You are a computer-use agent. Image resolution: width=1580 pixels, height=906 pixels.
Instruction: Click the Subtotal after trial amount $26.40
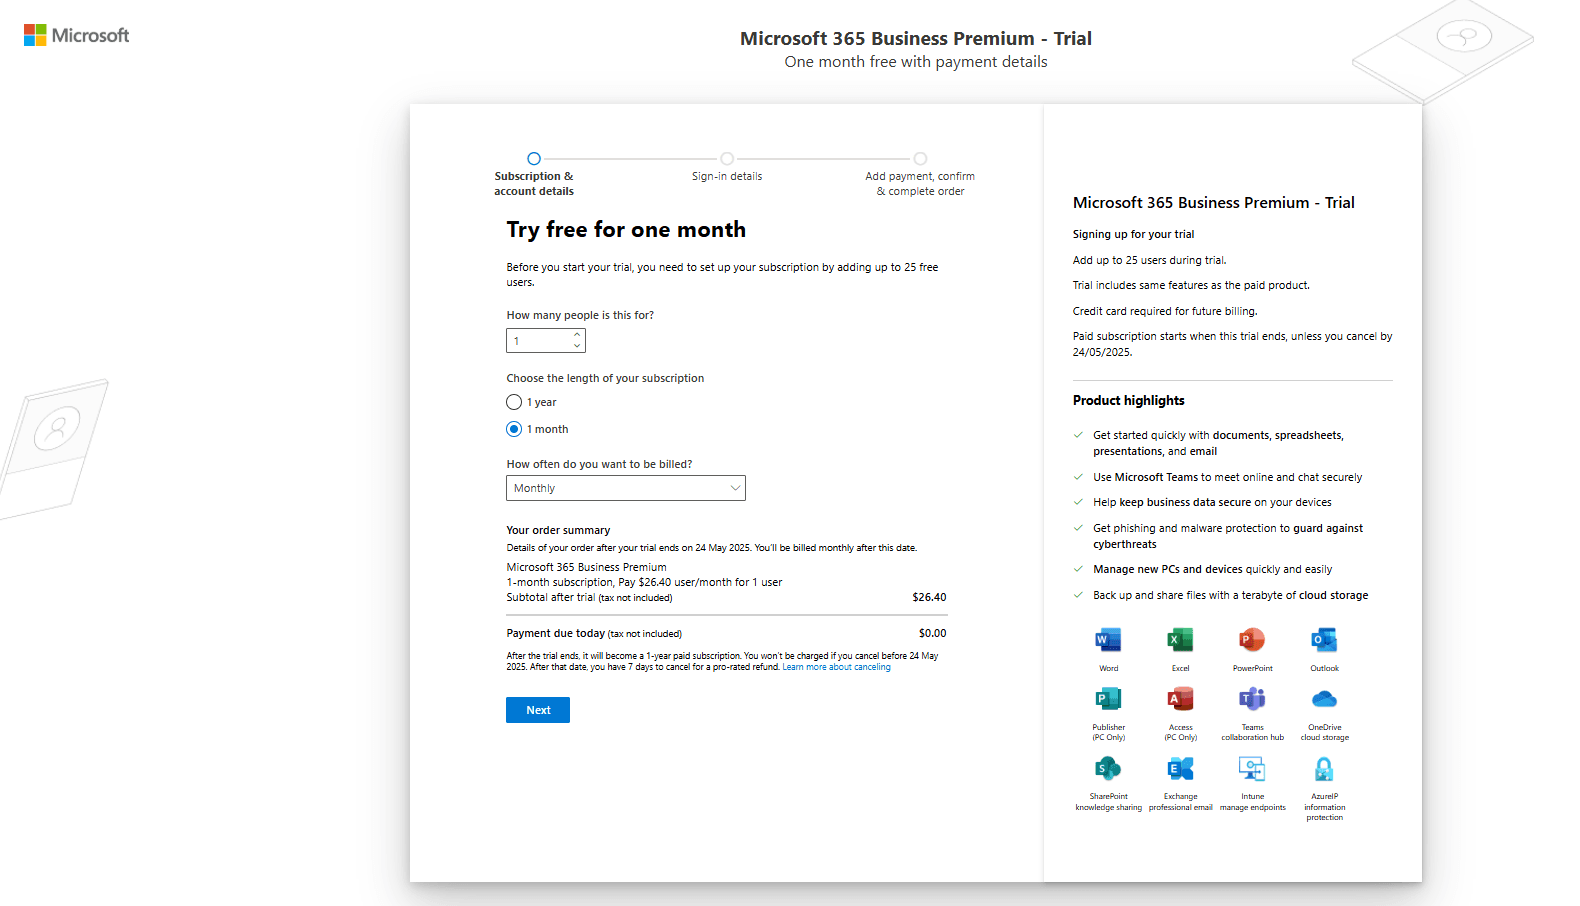[x=929, y=597]
